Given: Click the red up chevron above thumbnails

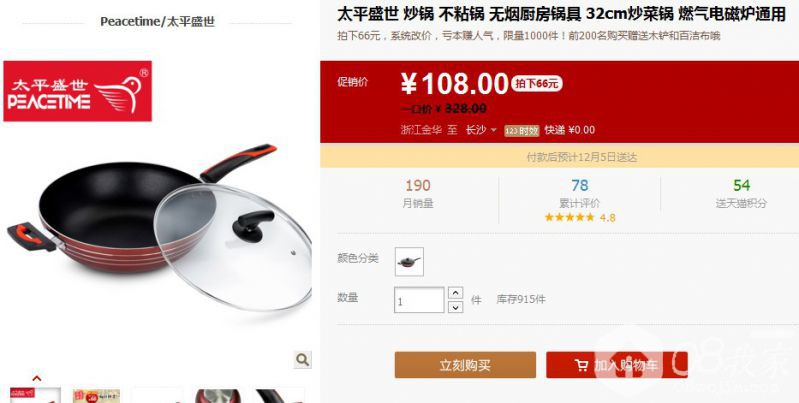Looking at the screenshot, I should point(36,378).
